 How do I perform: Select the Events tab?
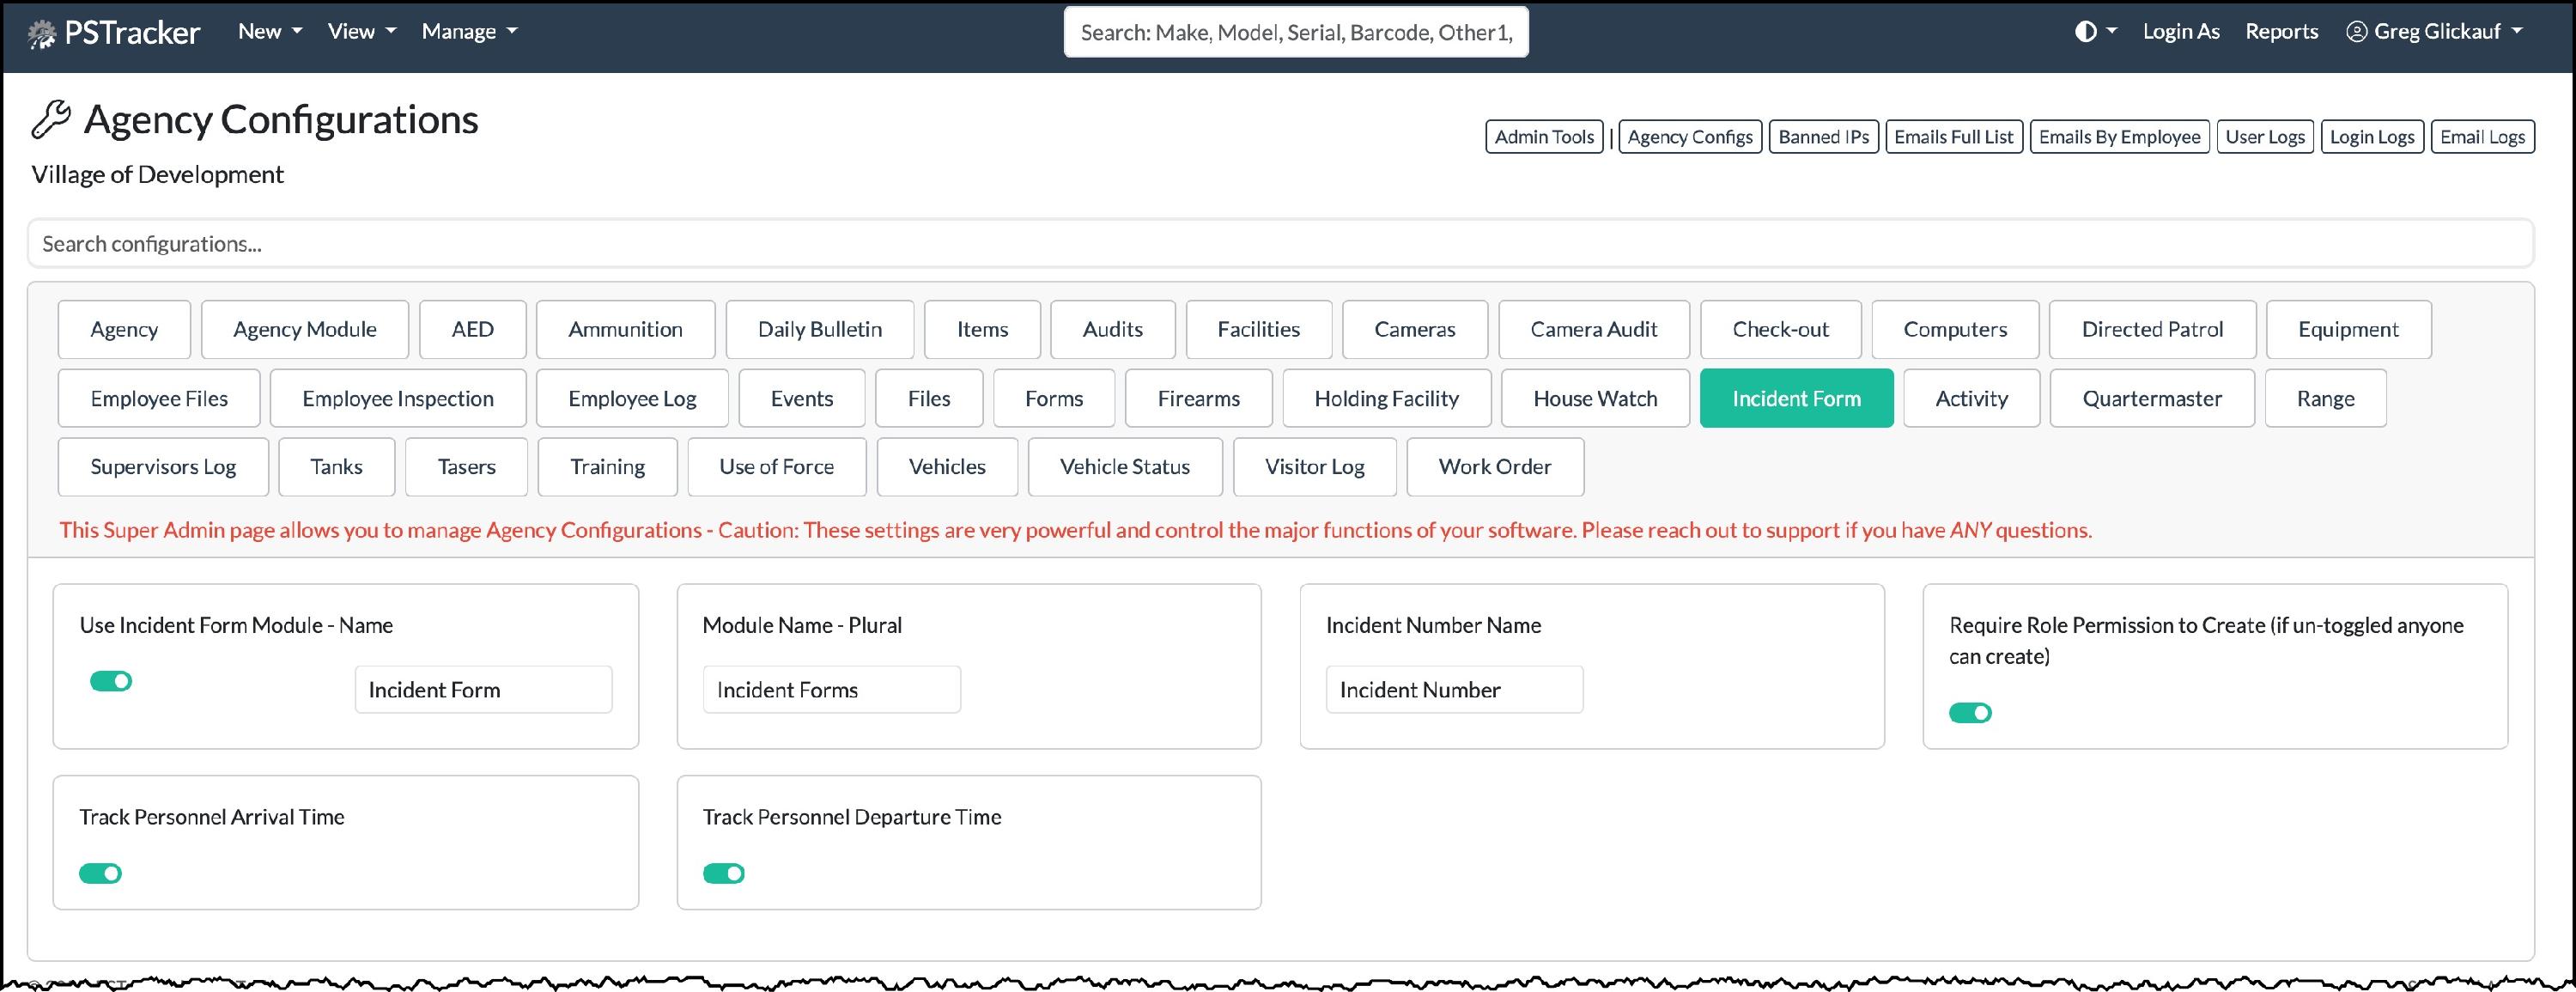tap(802, 398)
